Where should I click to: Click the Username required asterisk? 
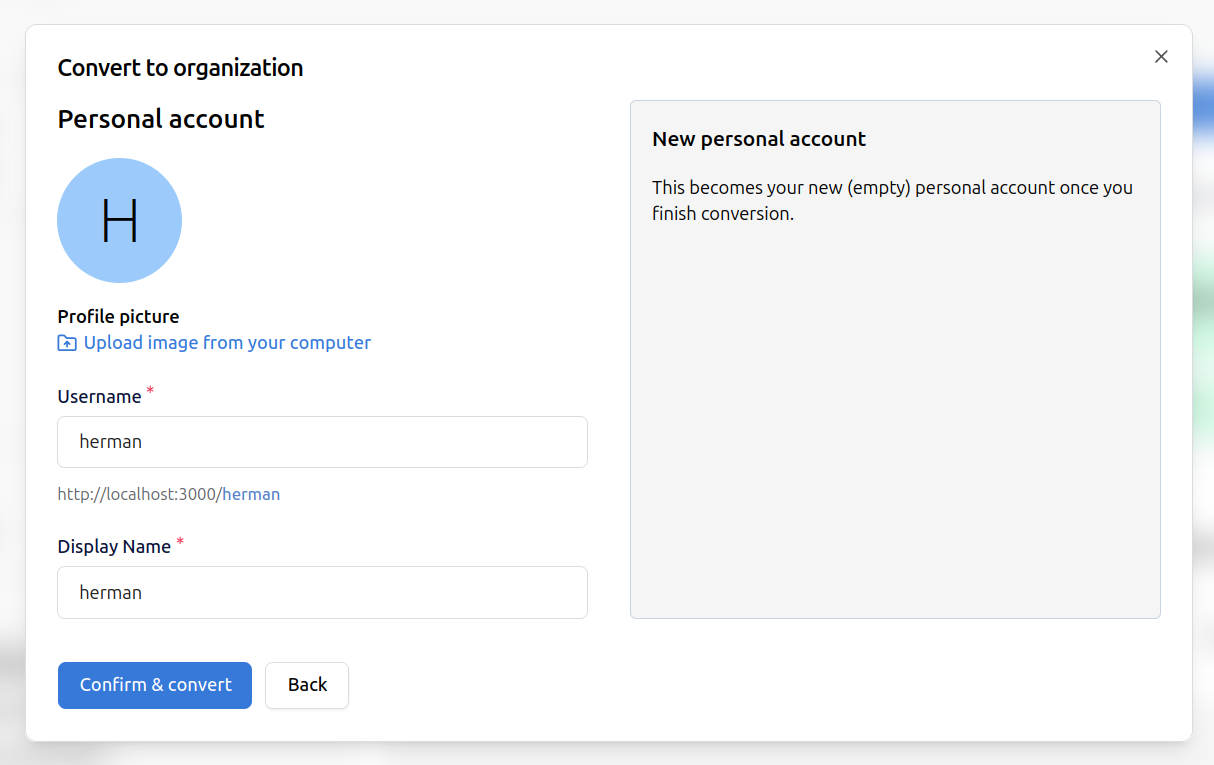tap(149, 391)
